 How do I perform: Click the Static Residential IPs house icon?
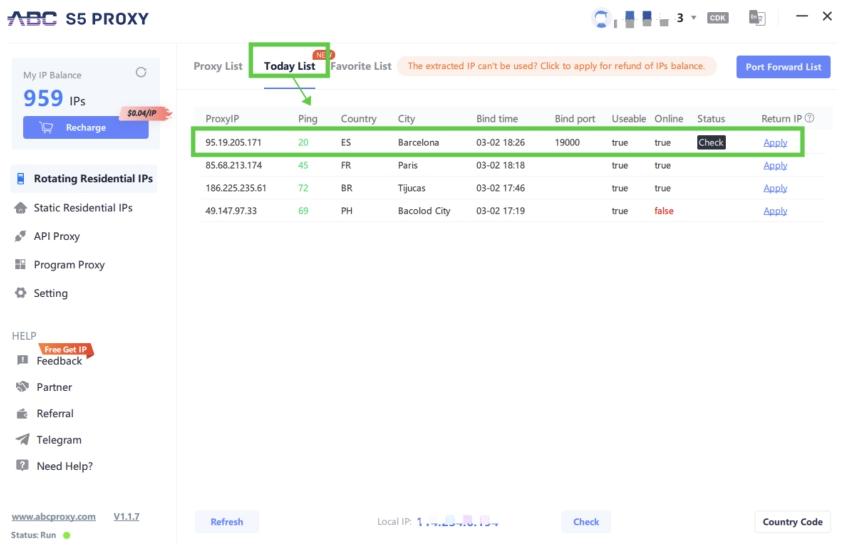coord(21,208)
